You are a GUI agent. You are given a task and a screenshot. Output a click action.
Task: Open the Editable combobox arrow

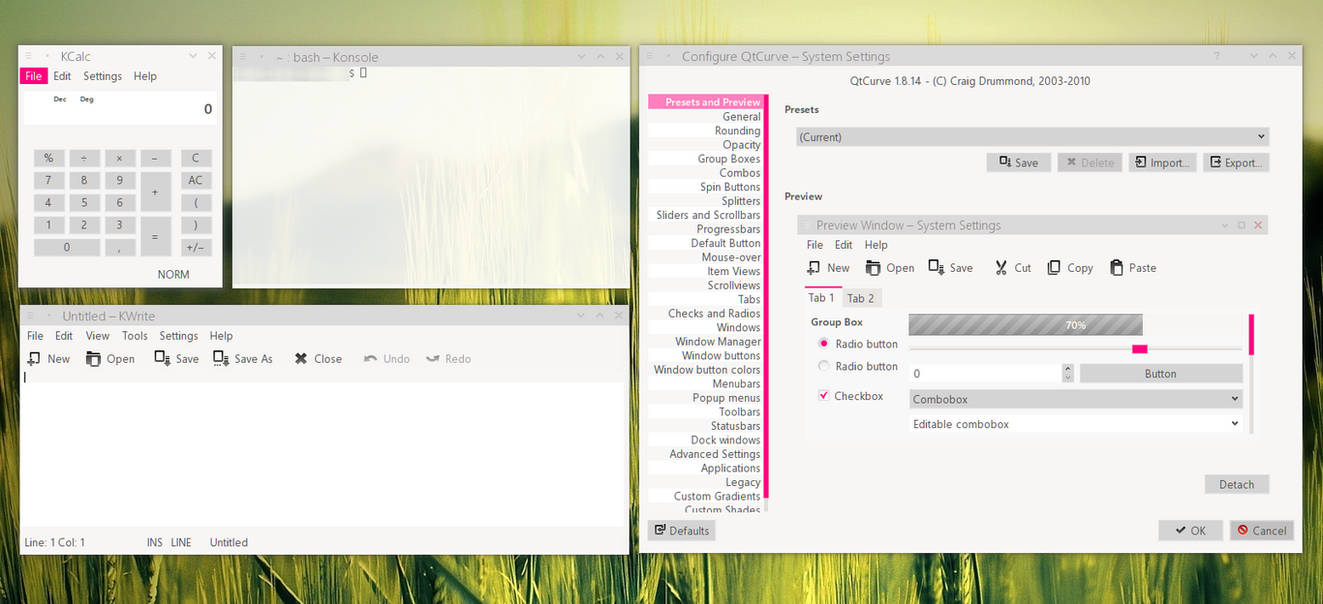(1235, 424)
